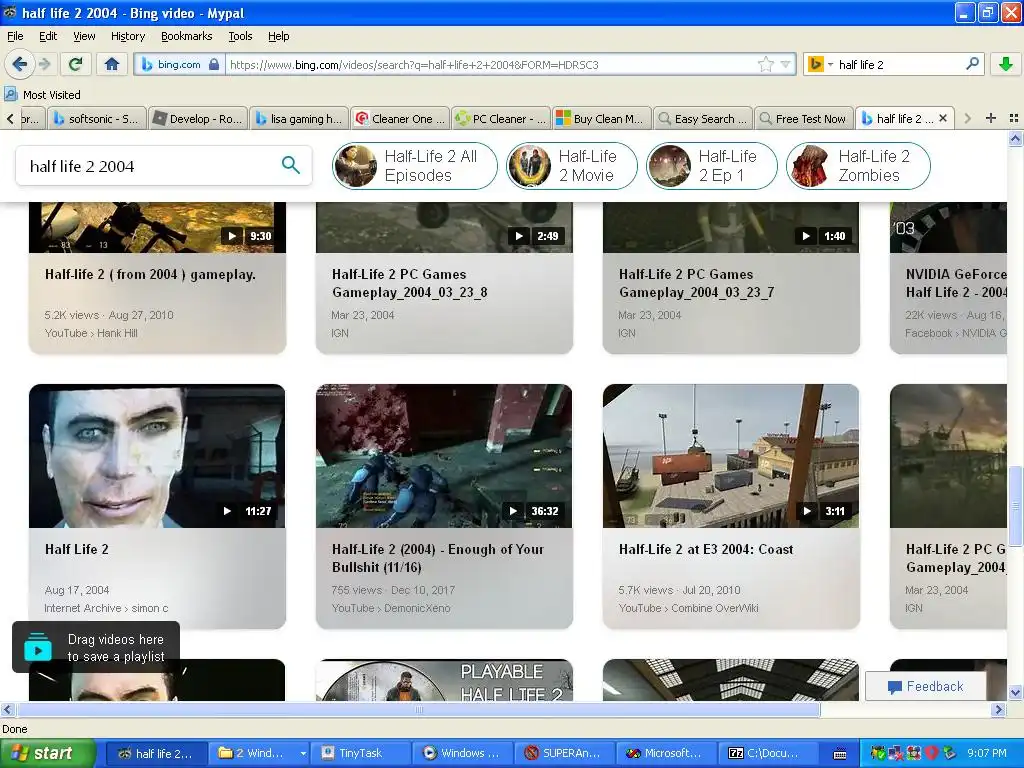The image size is (1024, 768).
Task: Open the History menu
Action: [127, 36]
